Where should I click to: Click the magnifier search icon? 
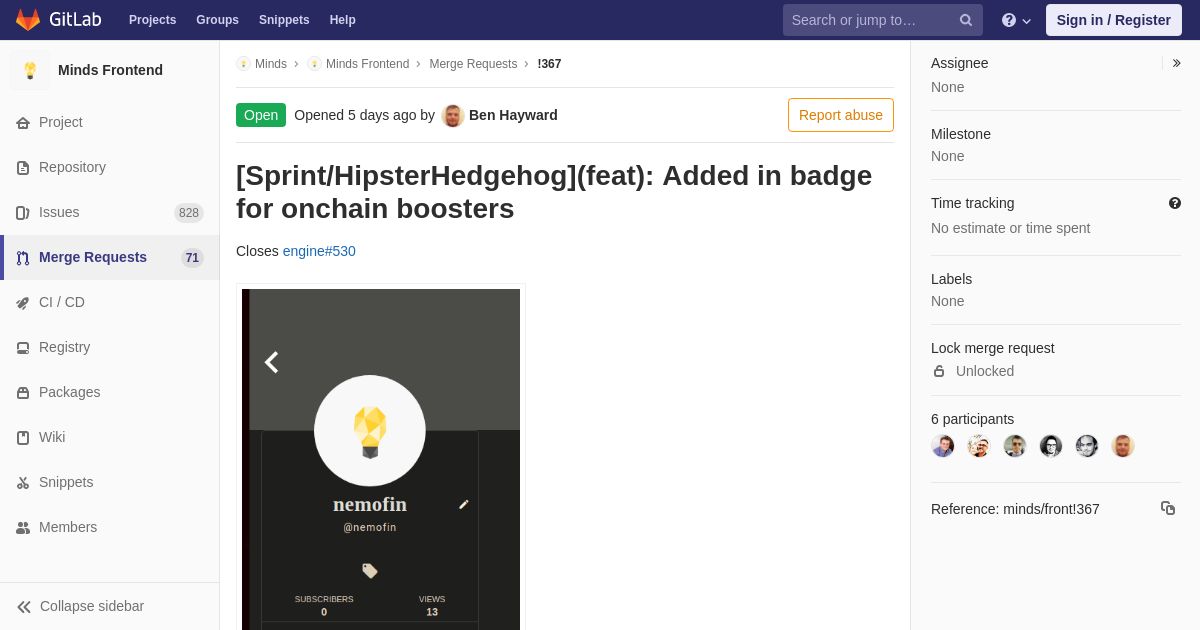click(966, 20)
